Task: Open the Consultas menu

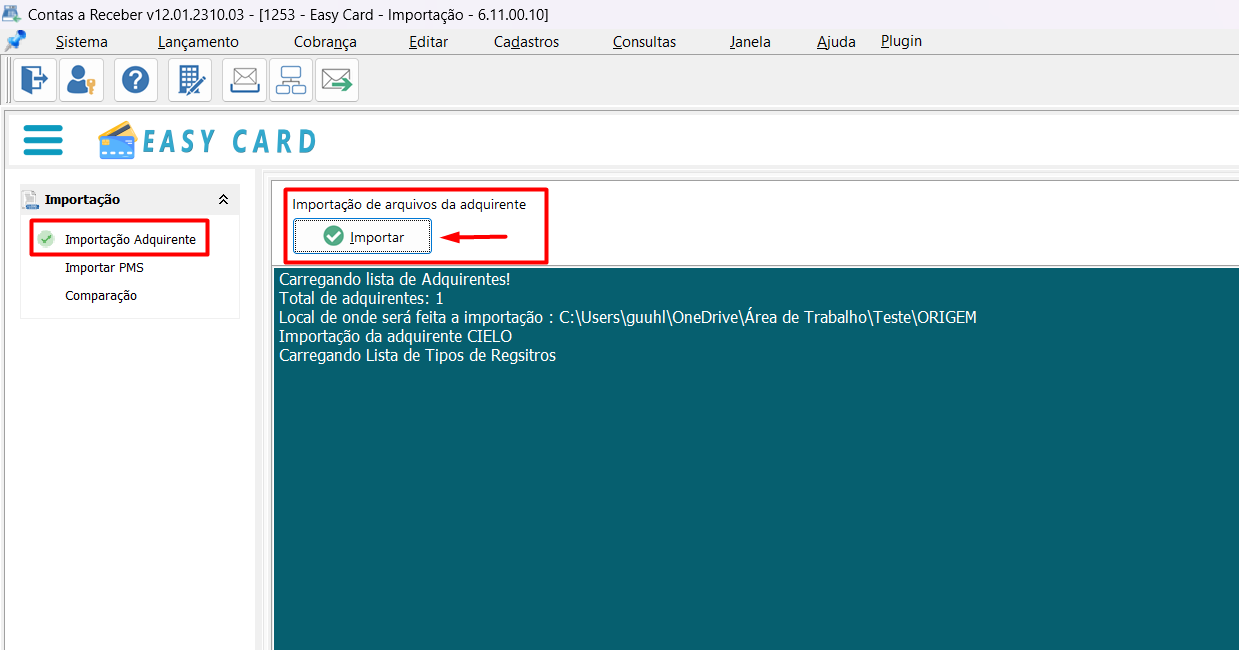Action: pyautogui.click(x=644, y=42)
